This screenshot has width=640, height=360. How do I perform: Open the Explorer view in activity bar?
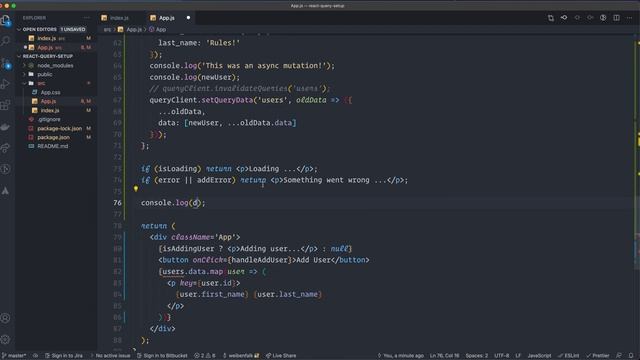coord(6,20)
